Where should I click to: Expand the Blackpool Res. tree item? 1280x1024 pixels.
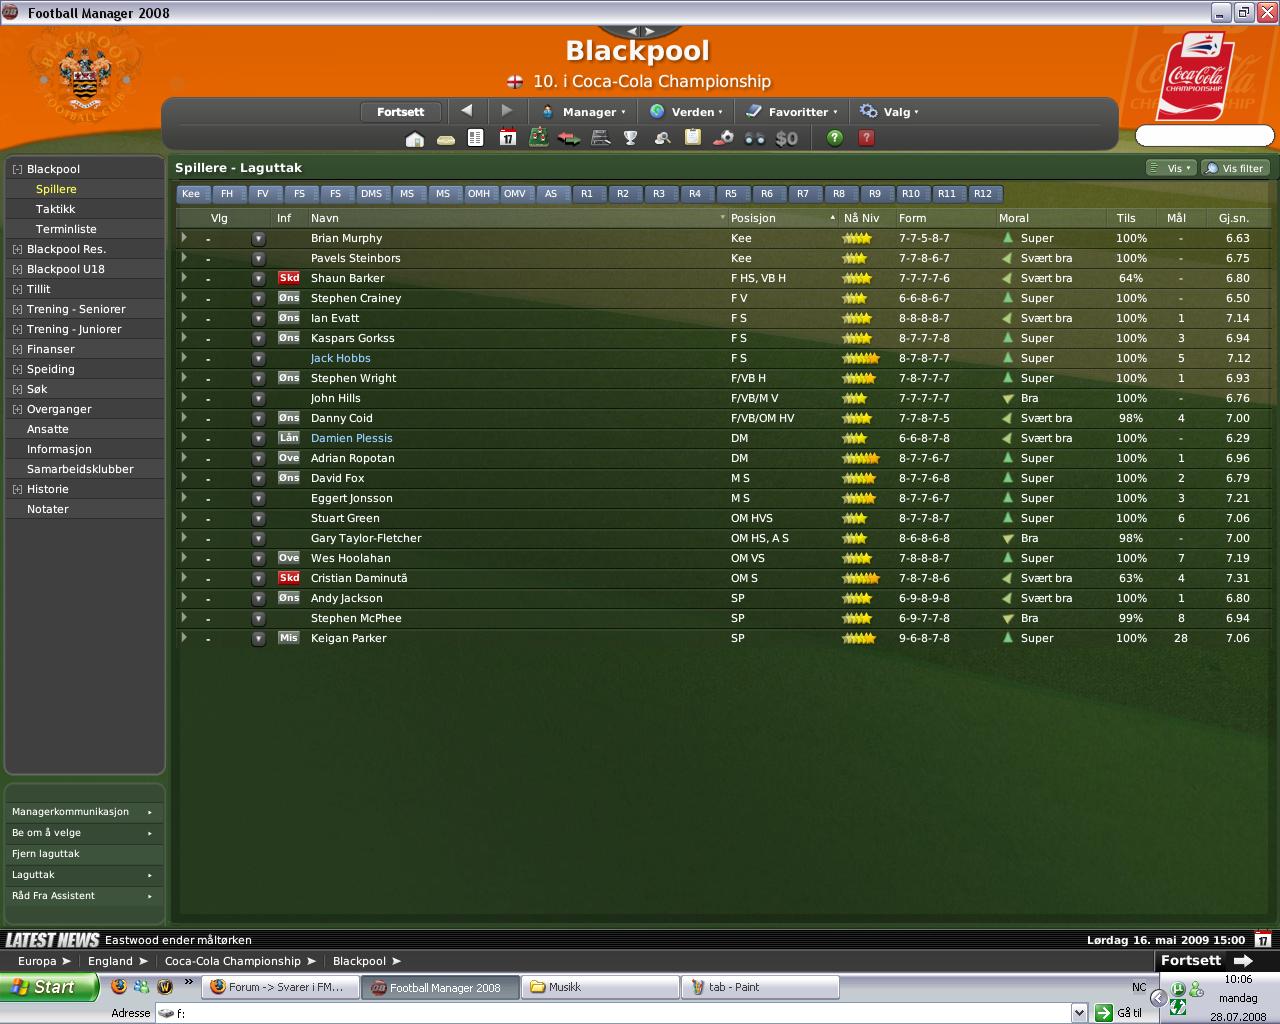pos(17,249)
